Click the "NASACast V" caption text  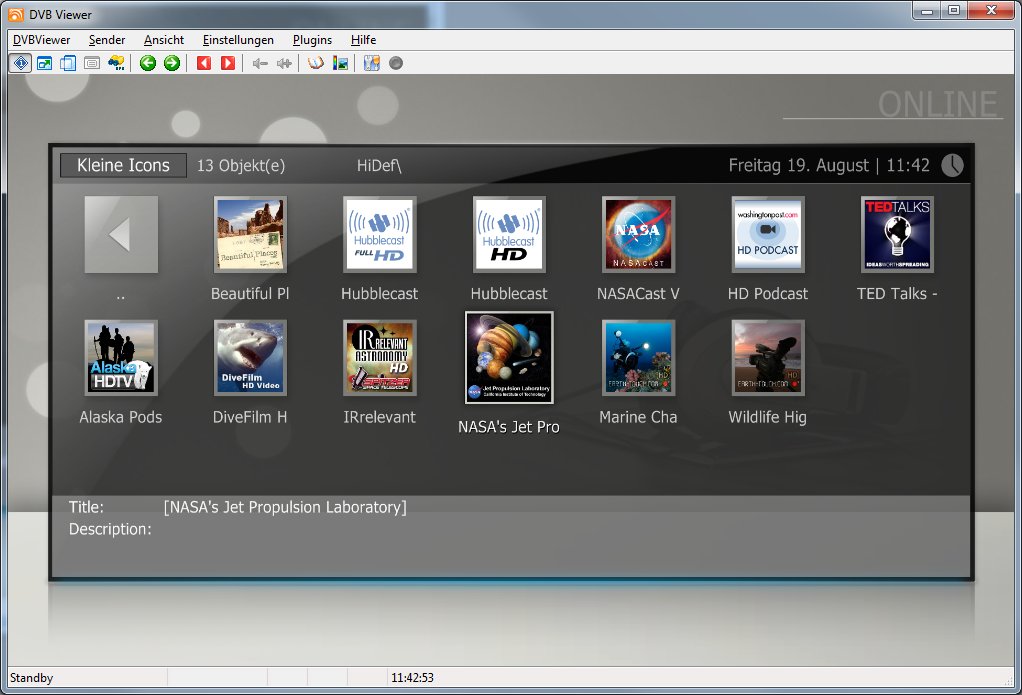638,294
